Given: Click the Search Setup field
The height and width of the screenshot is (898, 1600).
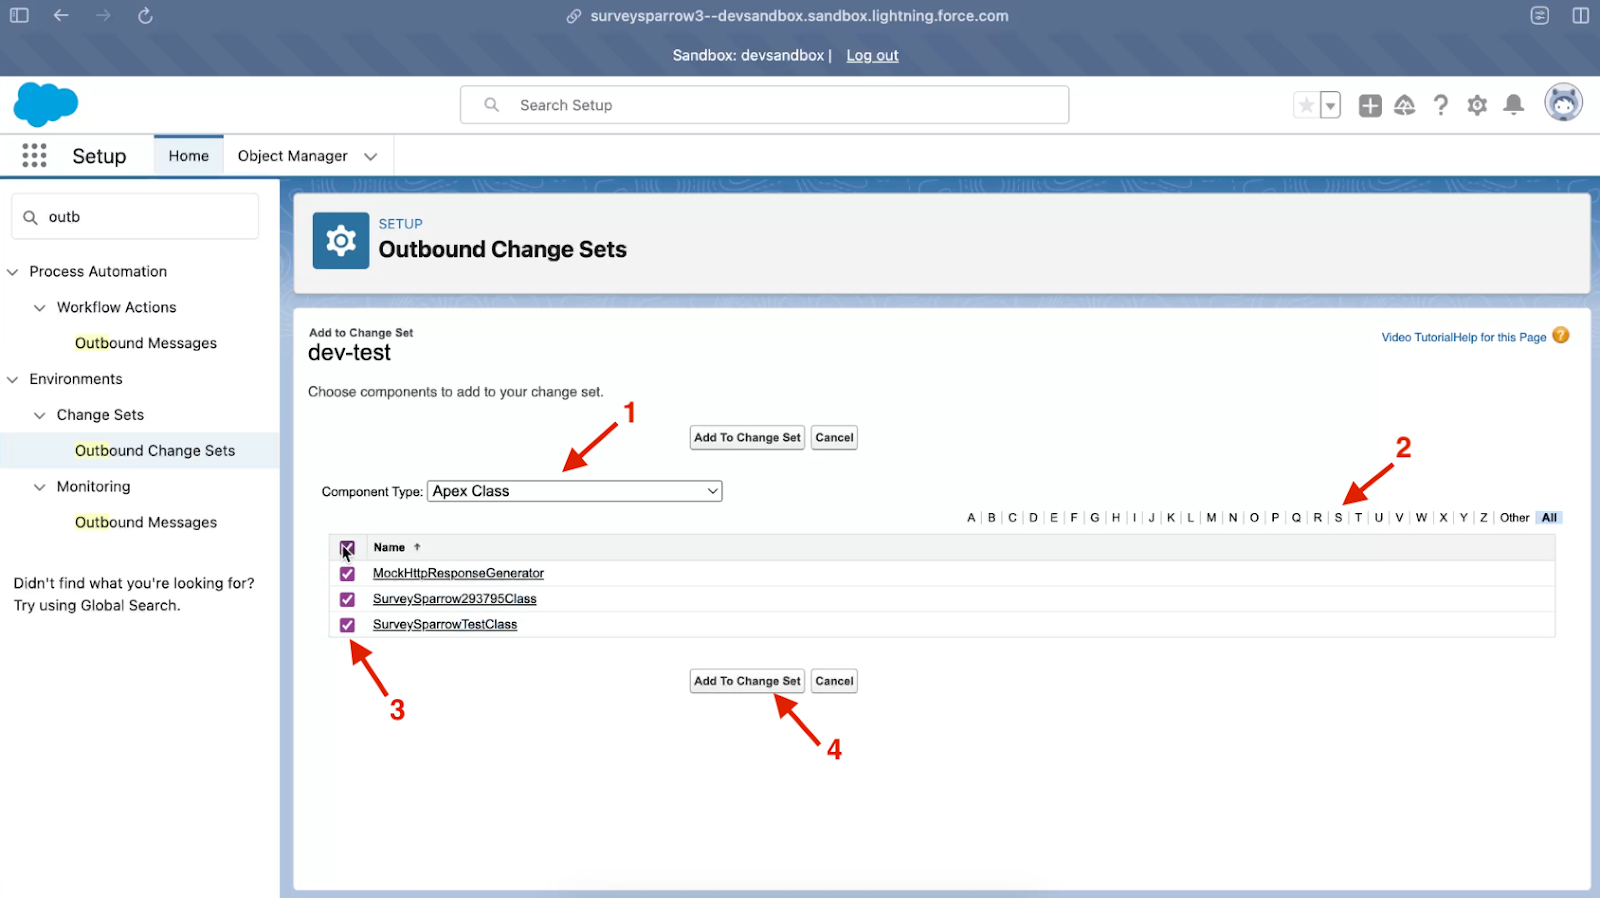Looking at the screenshot, I should 765,105.
